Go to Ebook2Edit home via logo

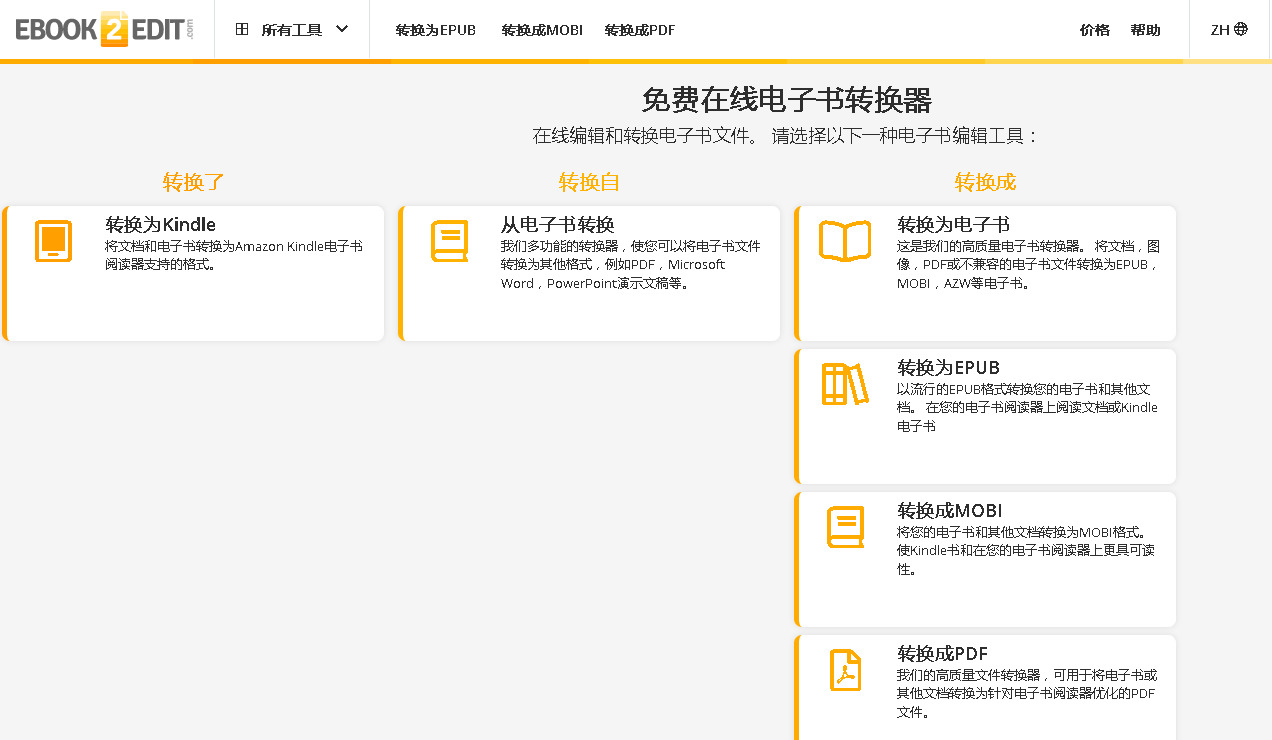104,30
